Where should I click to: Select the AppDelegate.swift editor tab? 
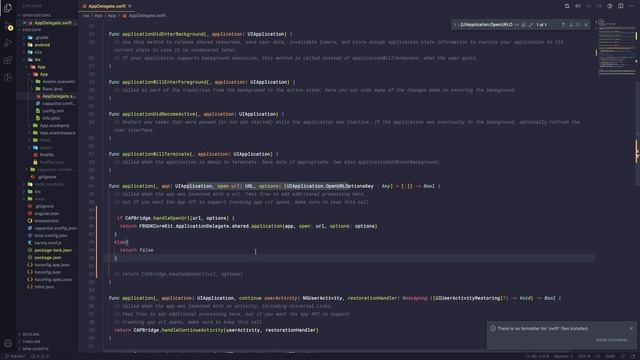106,6
